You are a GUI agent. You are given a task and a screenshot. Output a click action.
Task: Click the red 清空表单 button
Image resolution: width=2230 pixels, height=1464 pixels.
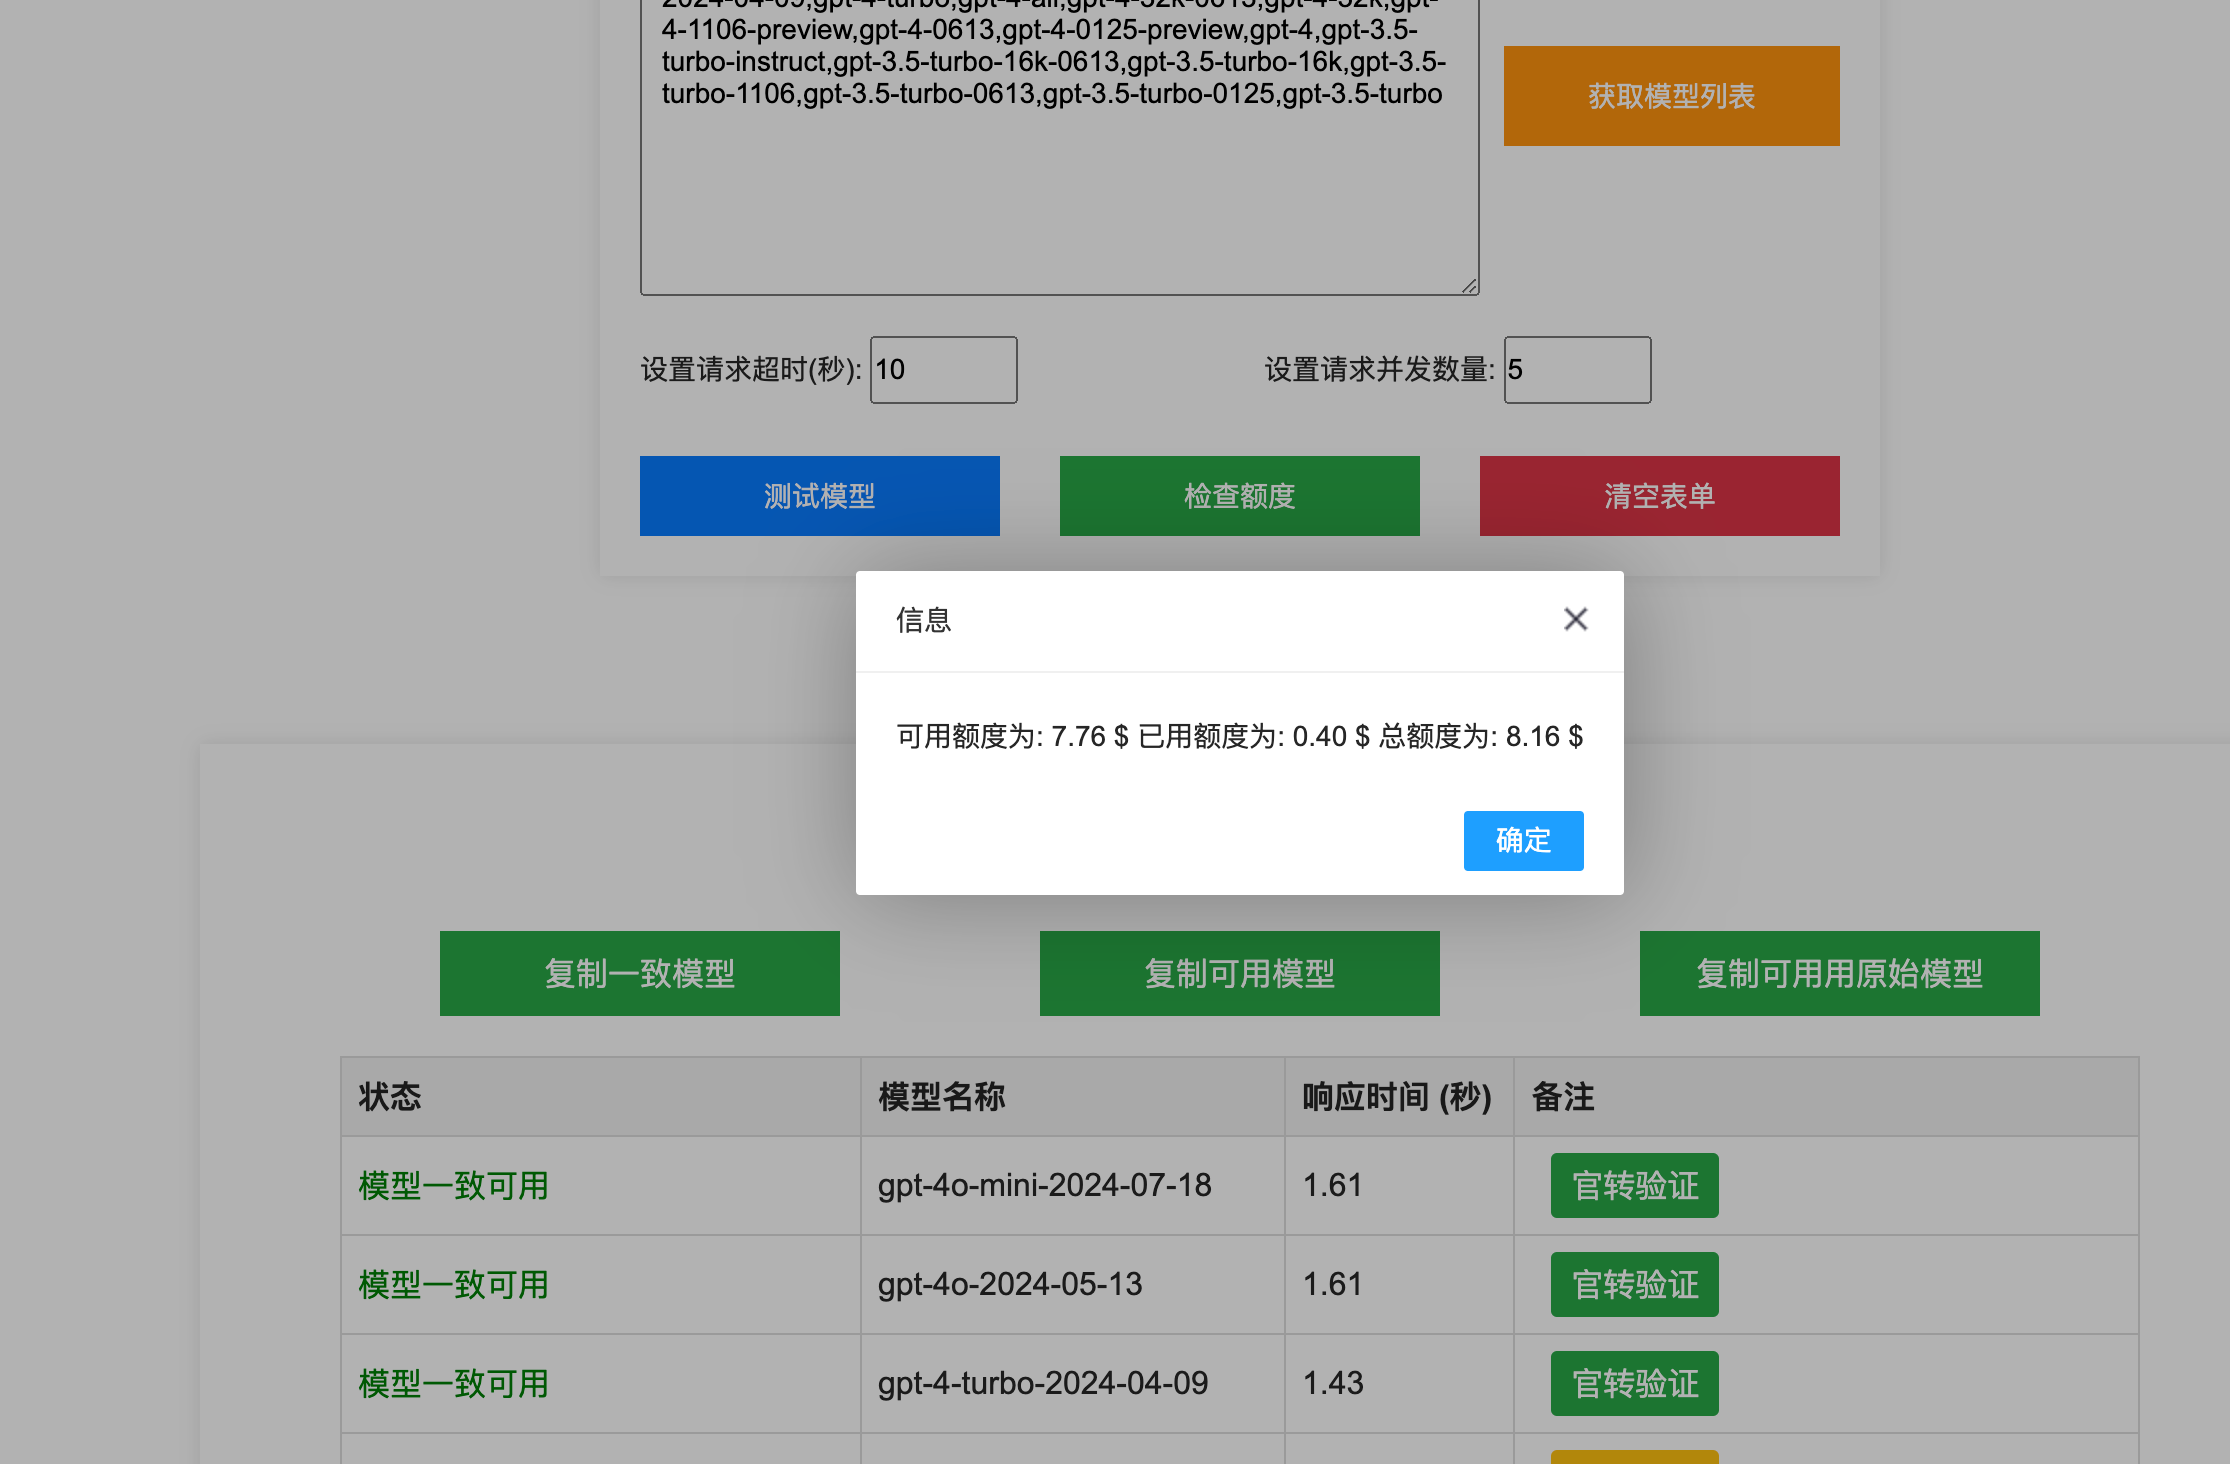point(1659,496)
